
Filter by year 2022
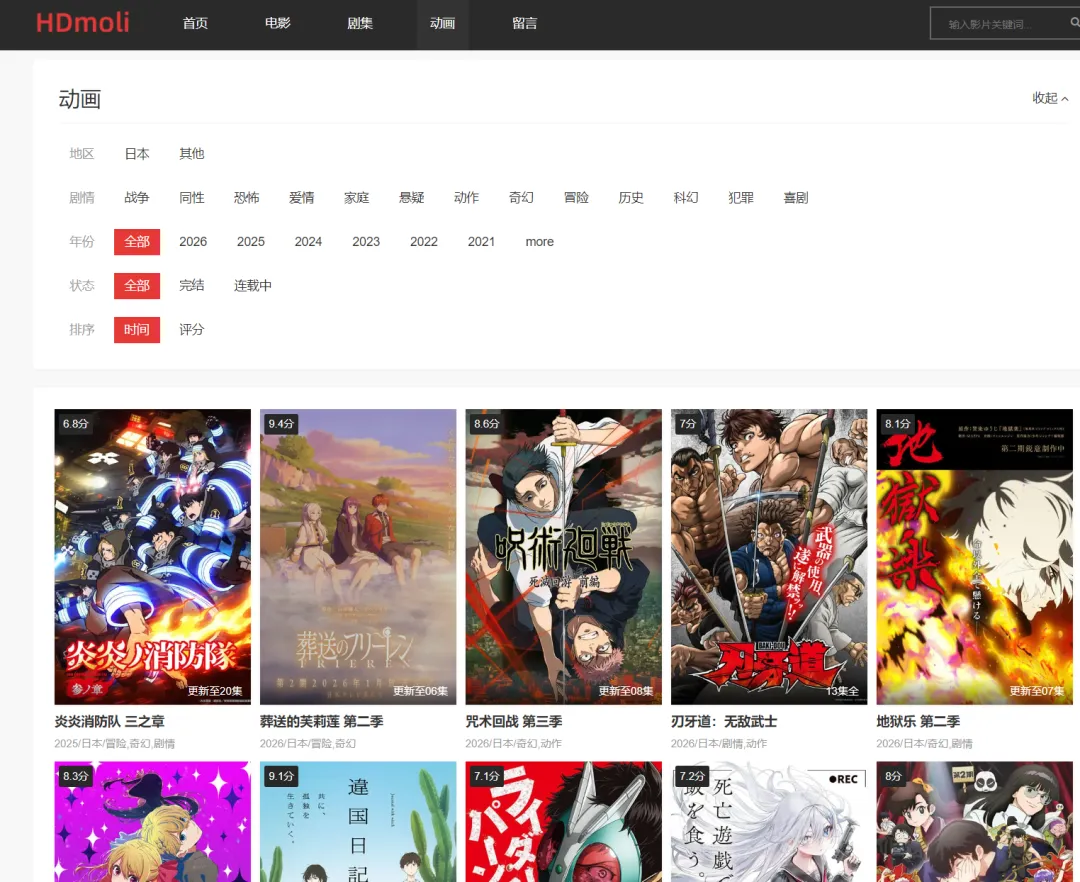424,242
